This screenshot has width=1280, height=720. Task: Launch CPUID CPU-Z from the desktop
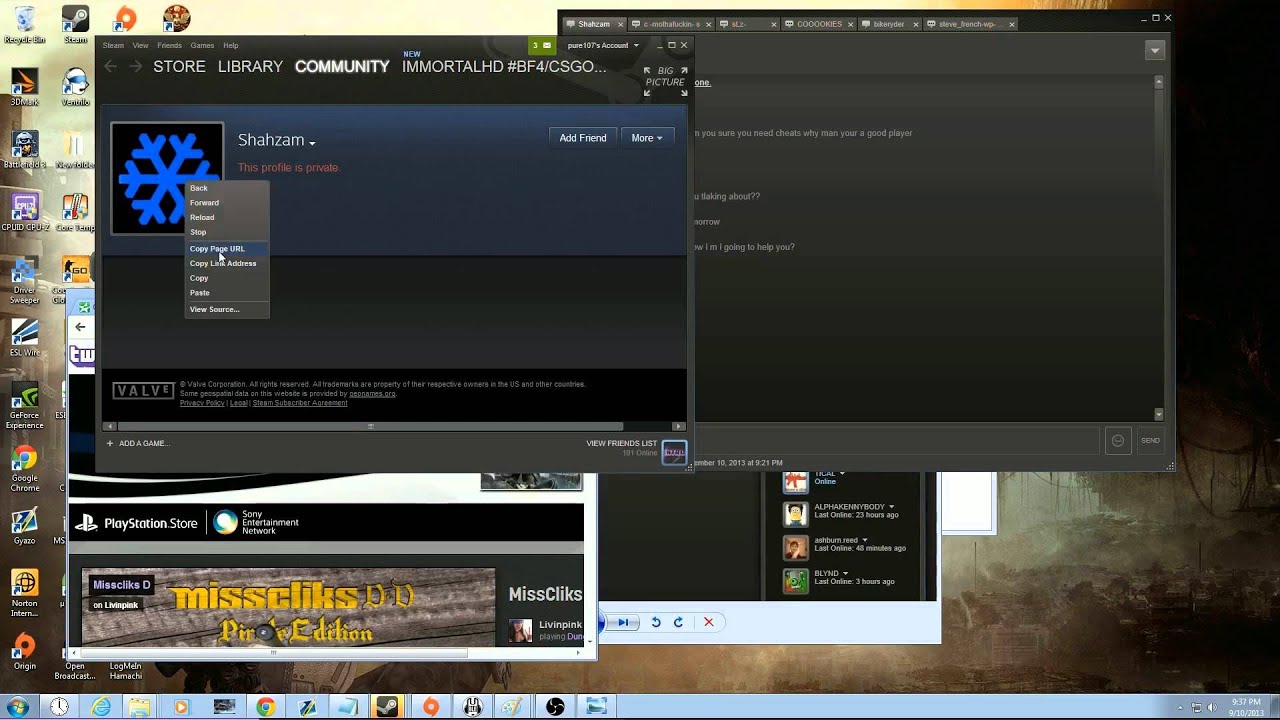click(24, 212)
